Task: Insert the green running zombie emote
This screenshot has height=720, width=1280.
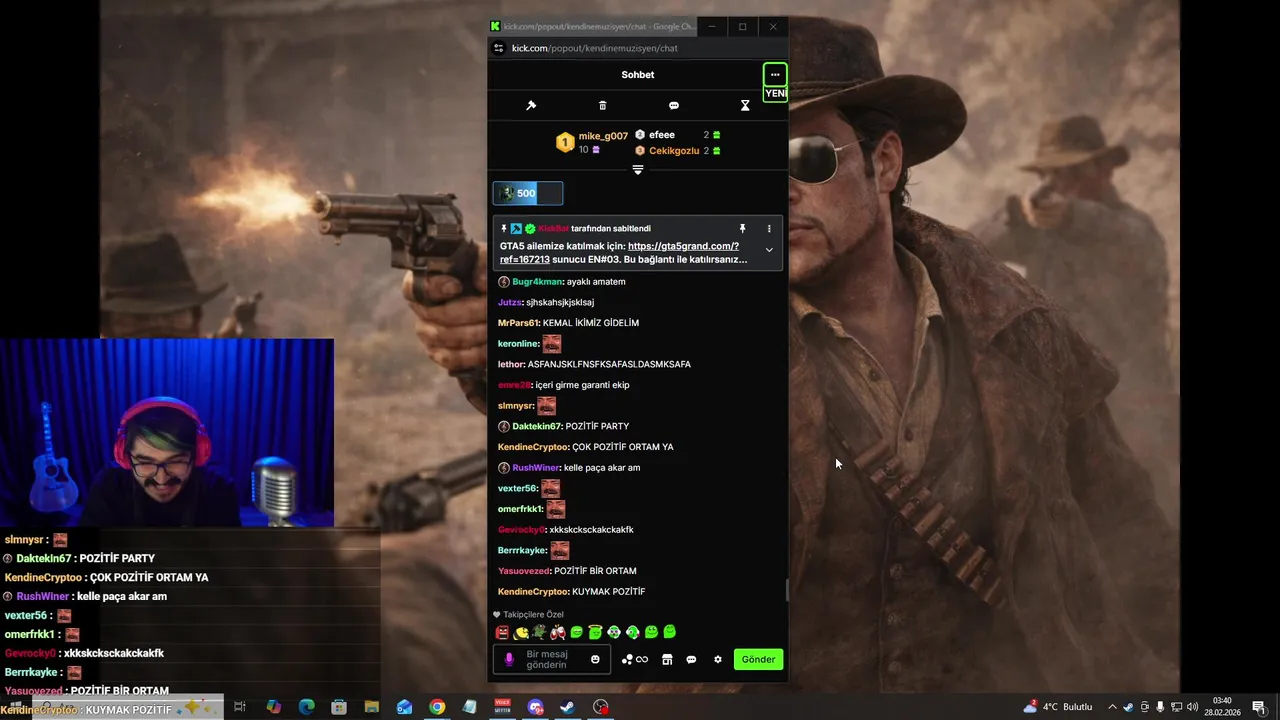Action: pyautogui.click(x=539, y=632)
